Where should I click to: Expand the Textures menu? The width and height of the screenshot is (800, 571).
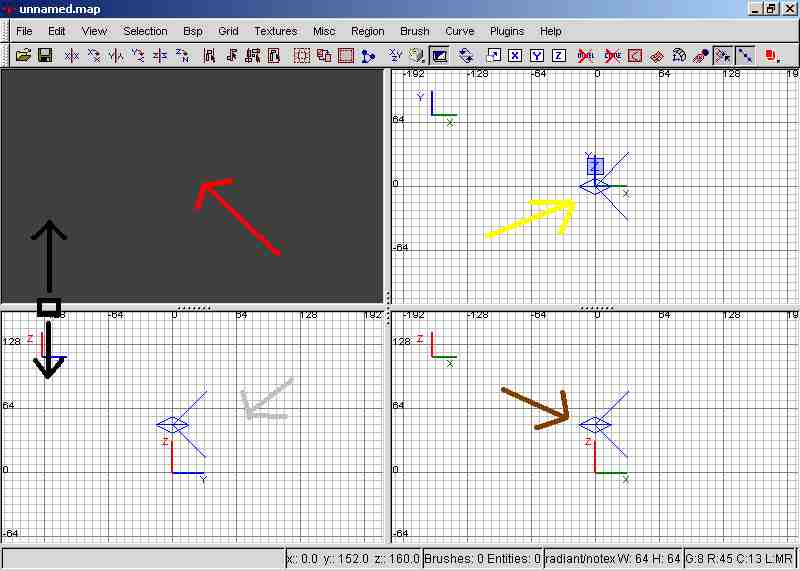coord(275,31)
